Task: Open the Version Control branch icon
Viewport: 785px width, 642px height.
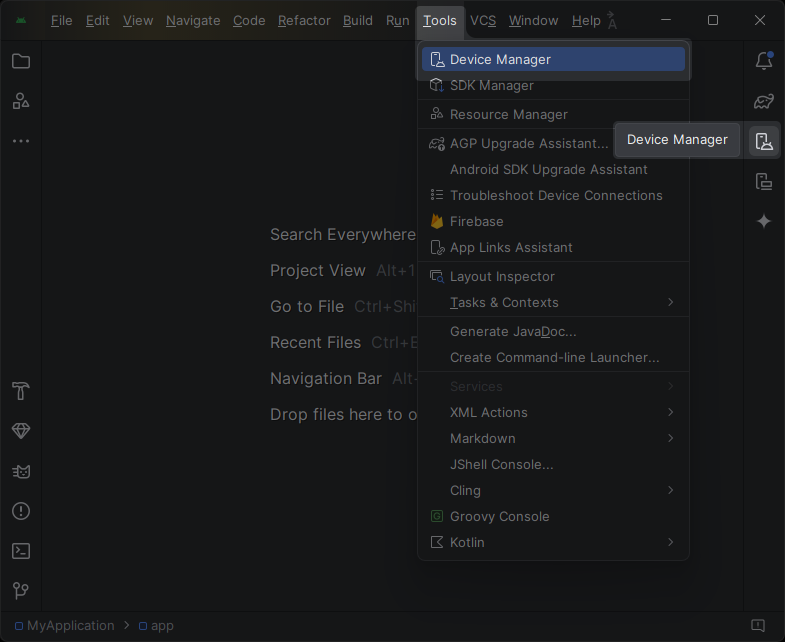Action: click(21, 591)
